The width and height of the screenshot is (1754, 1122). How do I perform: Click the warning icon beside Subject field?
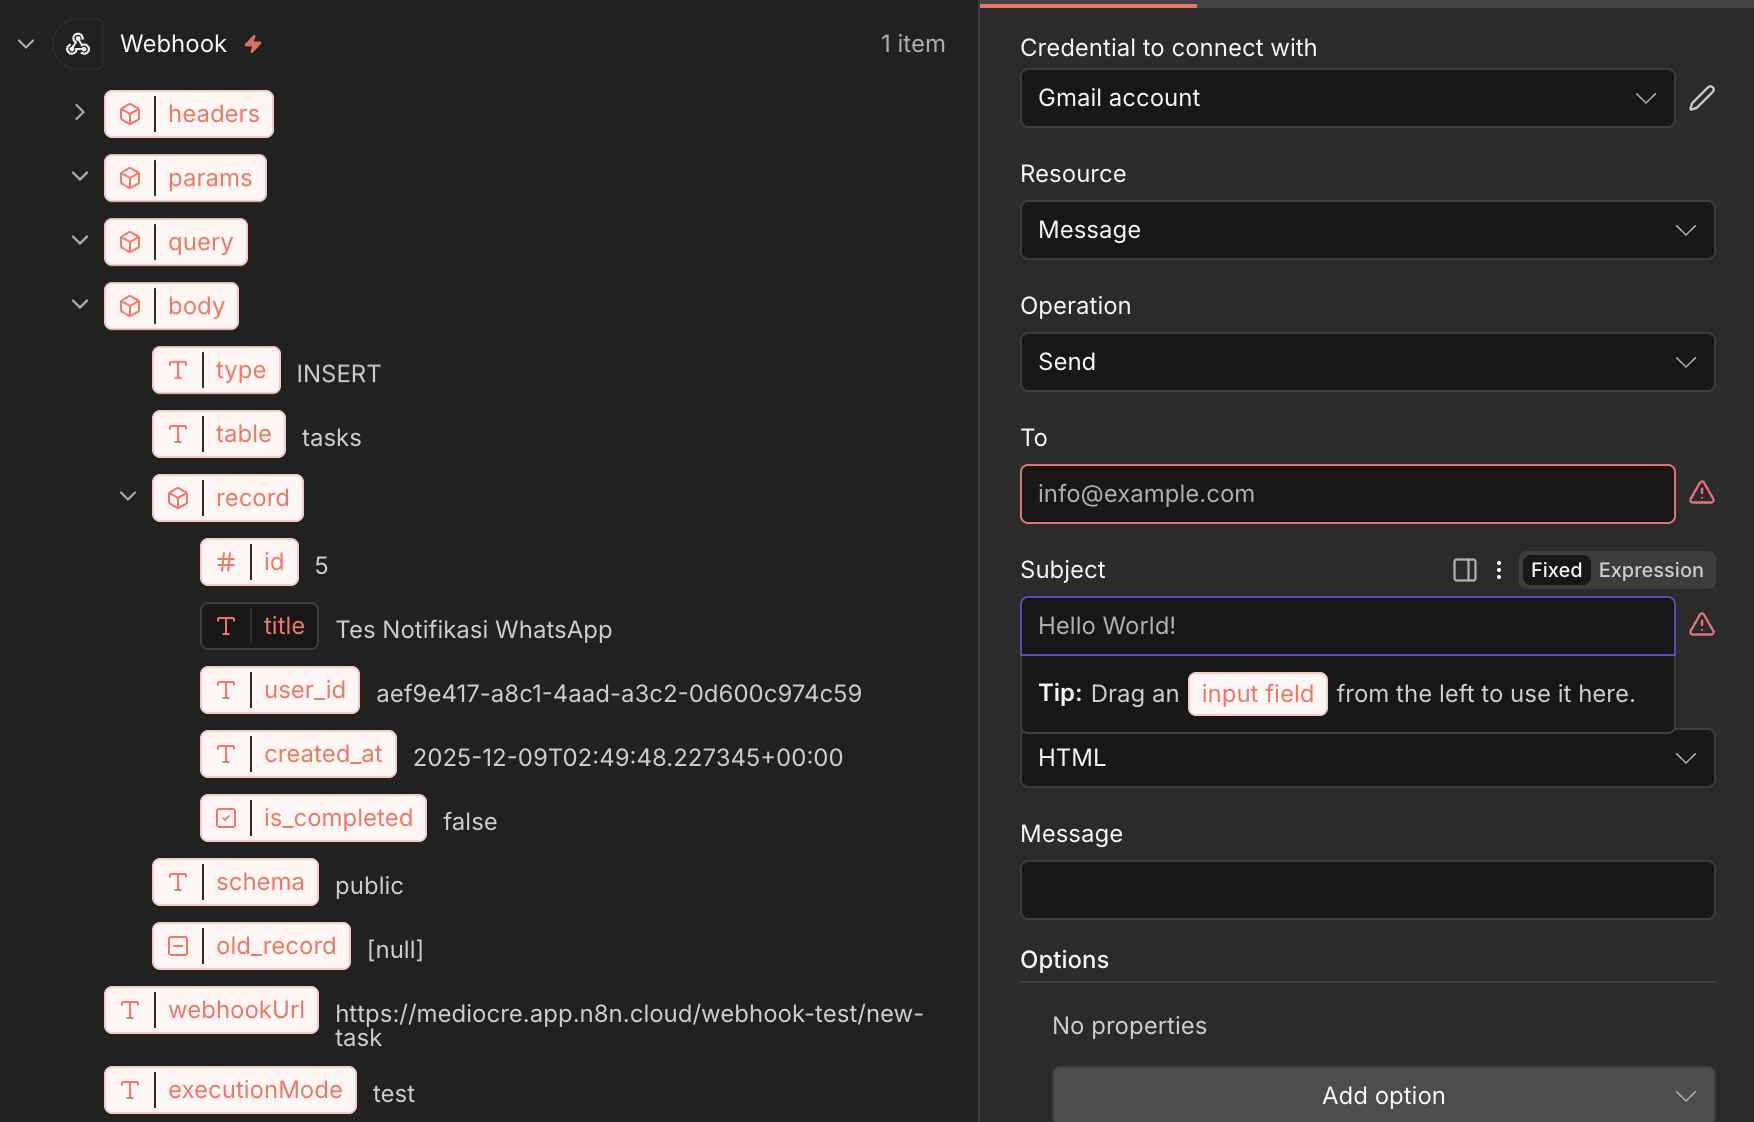click(x=1702, y=625)
